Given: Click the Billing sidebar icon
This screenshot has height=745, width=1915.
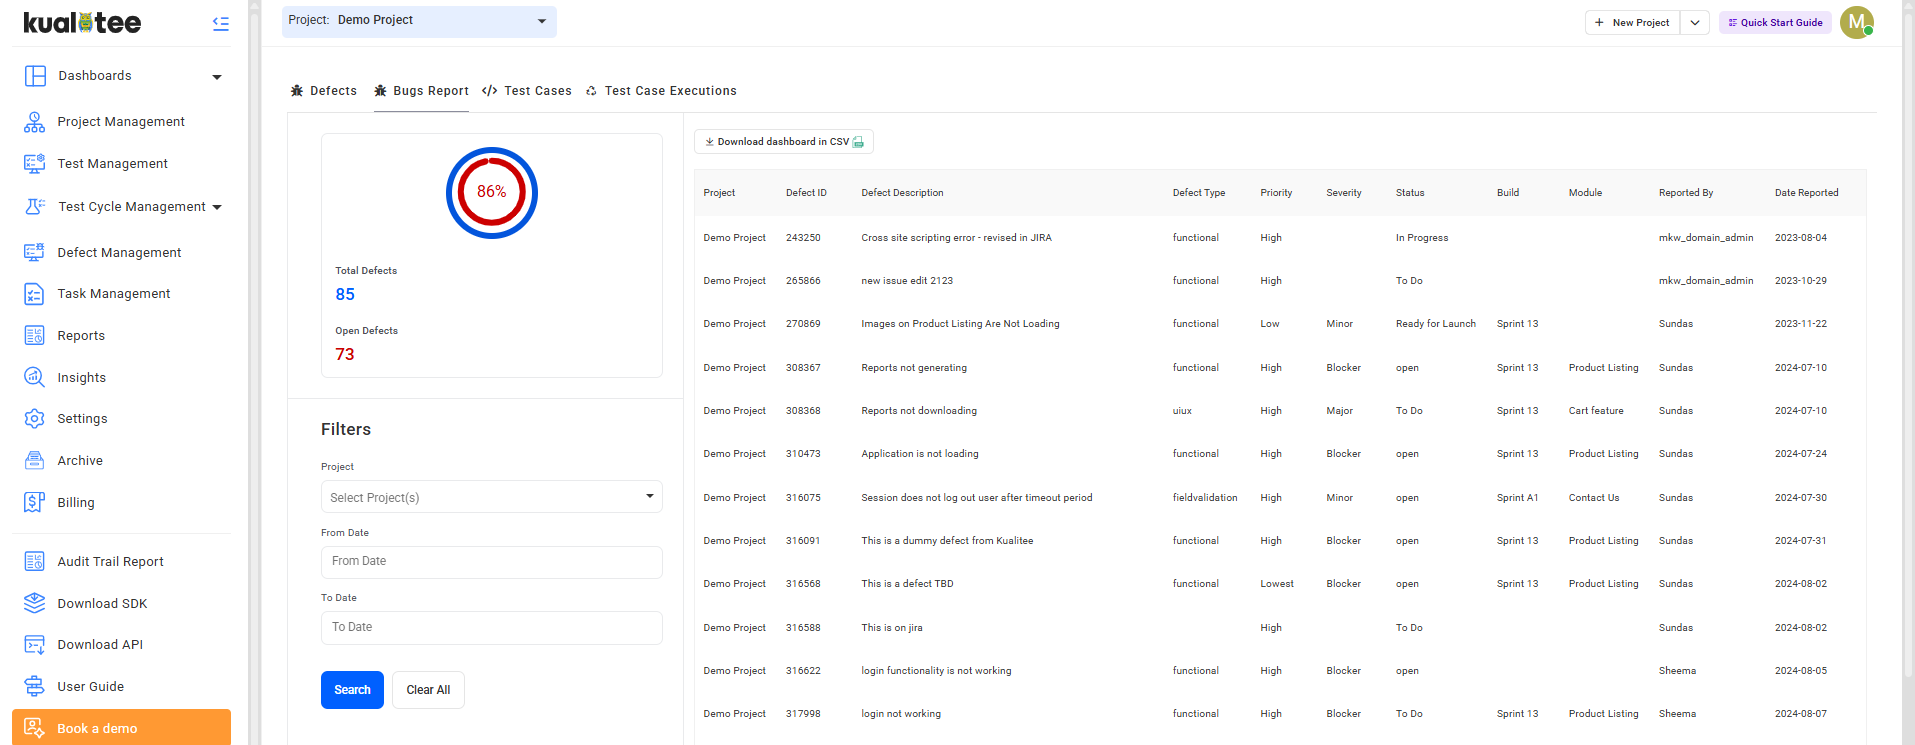Looking at the screenshot, I should [x=34, y=503].
